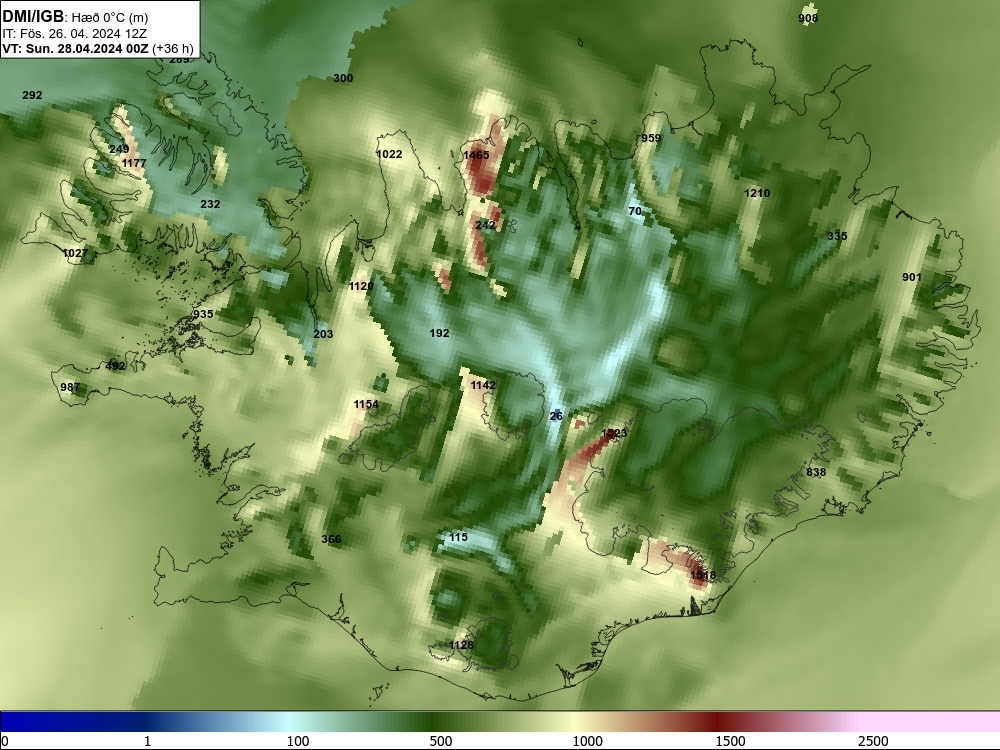The height and width of the screenshot is (750, 1000).
Task: Click the 26 value on the map
Action: point(556,416)
